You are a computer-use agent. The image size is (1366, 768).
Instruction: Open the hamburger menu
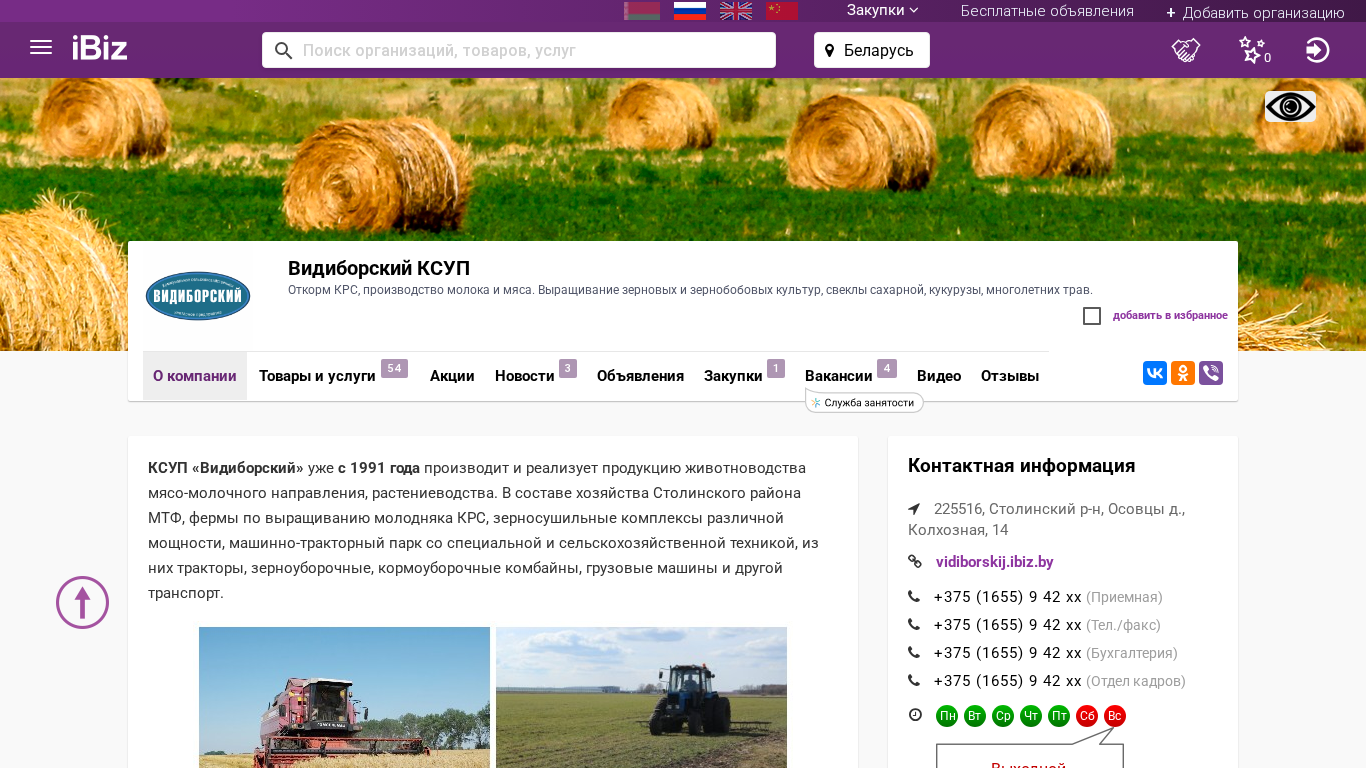click(41, 48)
